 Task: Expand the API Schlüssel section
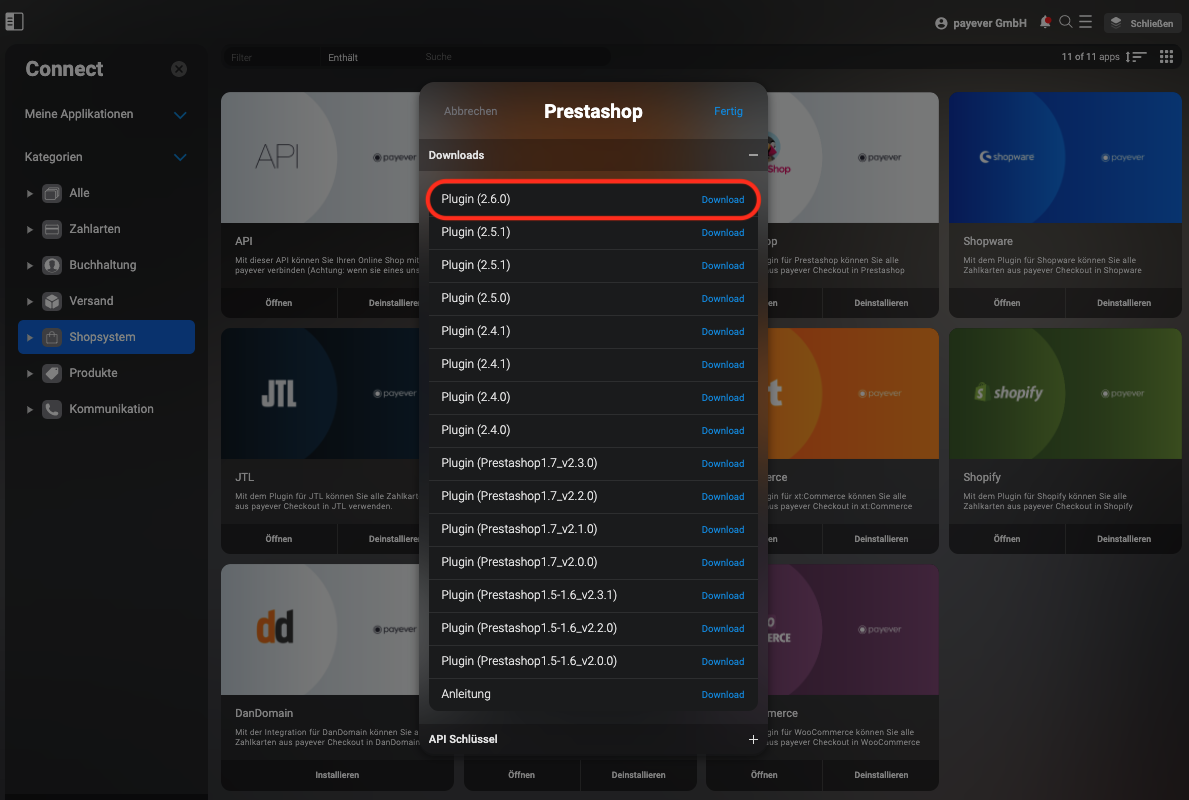pyautogui.click(x=753, y=739)
